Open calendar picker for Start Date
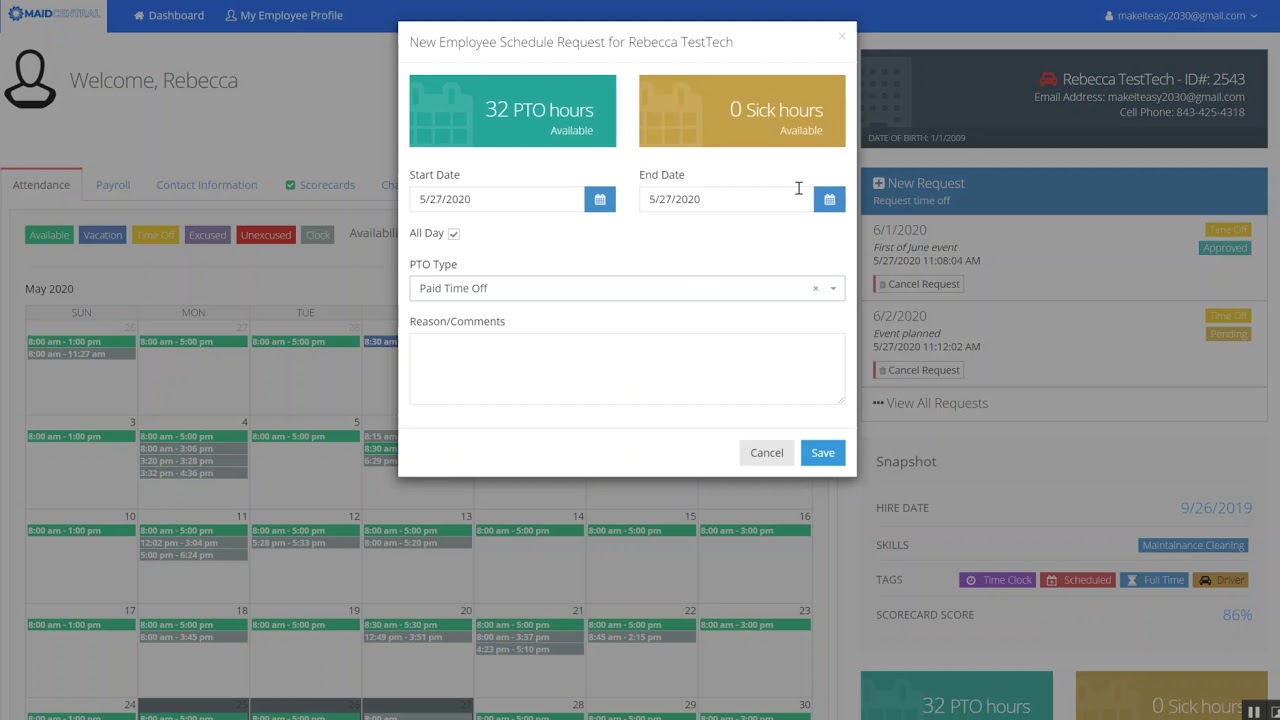 (600, 199)
